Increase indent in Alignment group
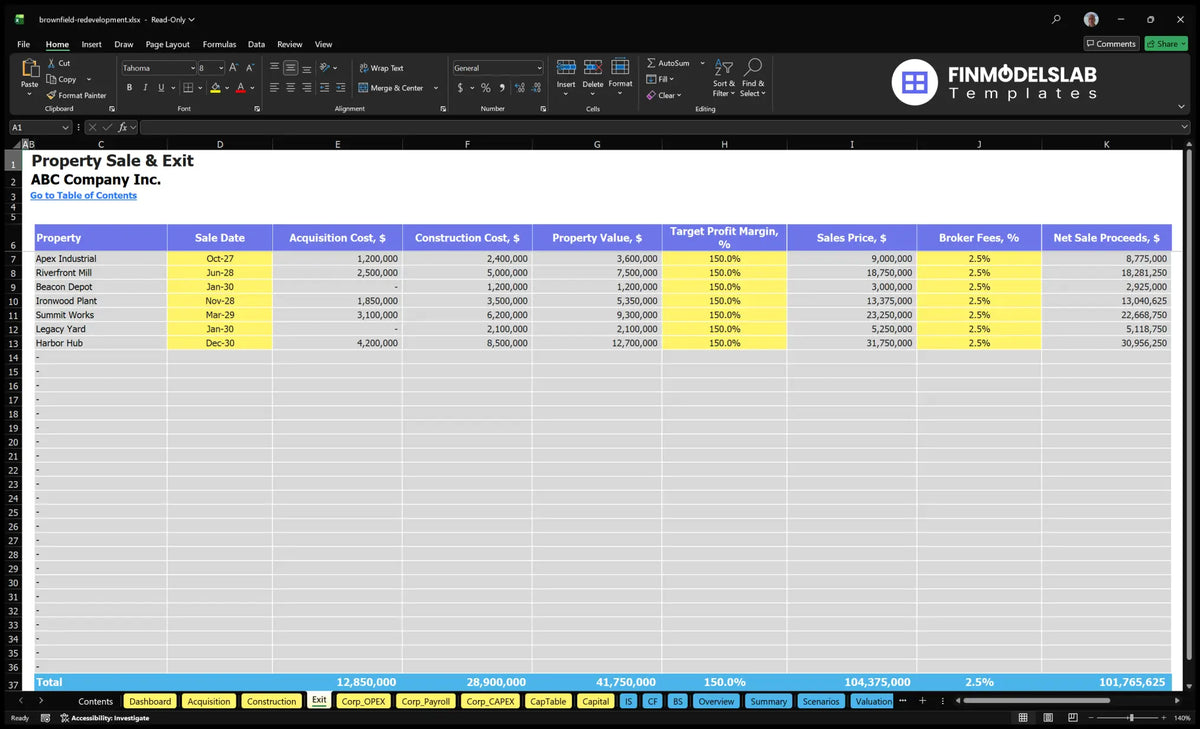 [341, 88]
